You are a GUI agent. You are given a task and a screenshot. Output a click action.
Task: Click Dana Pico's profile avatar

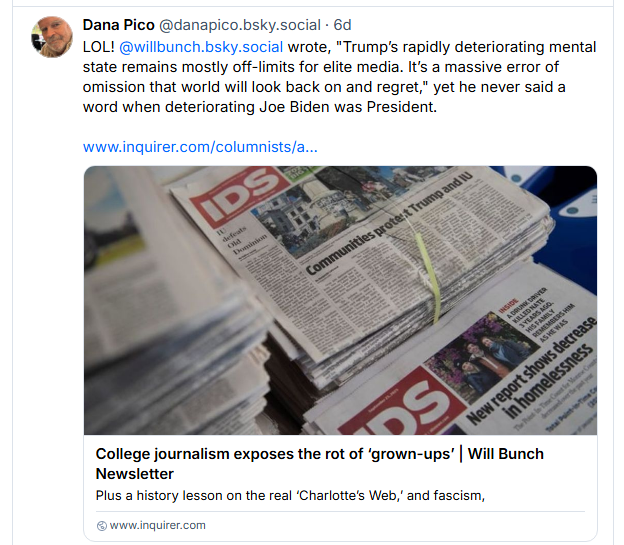click(51, 36)
